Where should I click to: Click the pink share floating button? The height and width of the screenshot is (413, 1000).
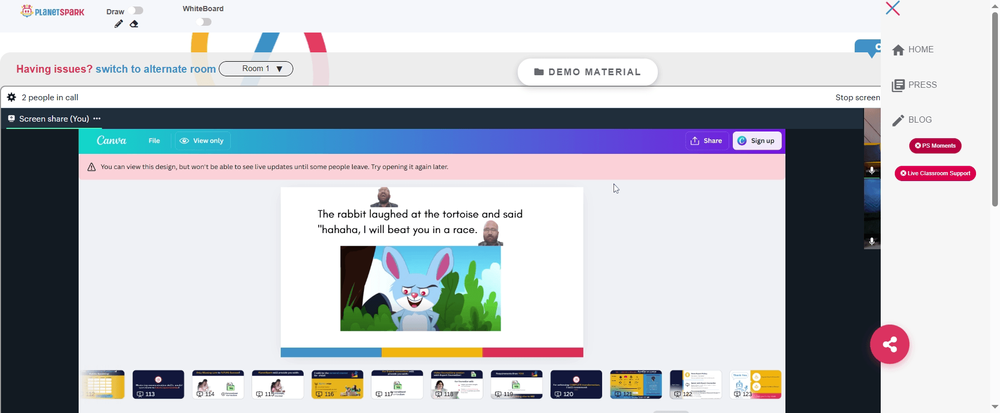point(890,345)
